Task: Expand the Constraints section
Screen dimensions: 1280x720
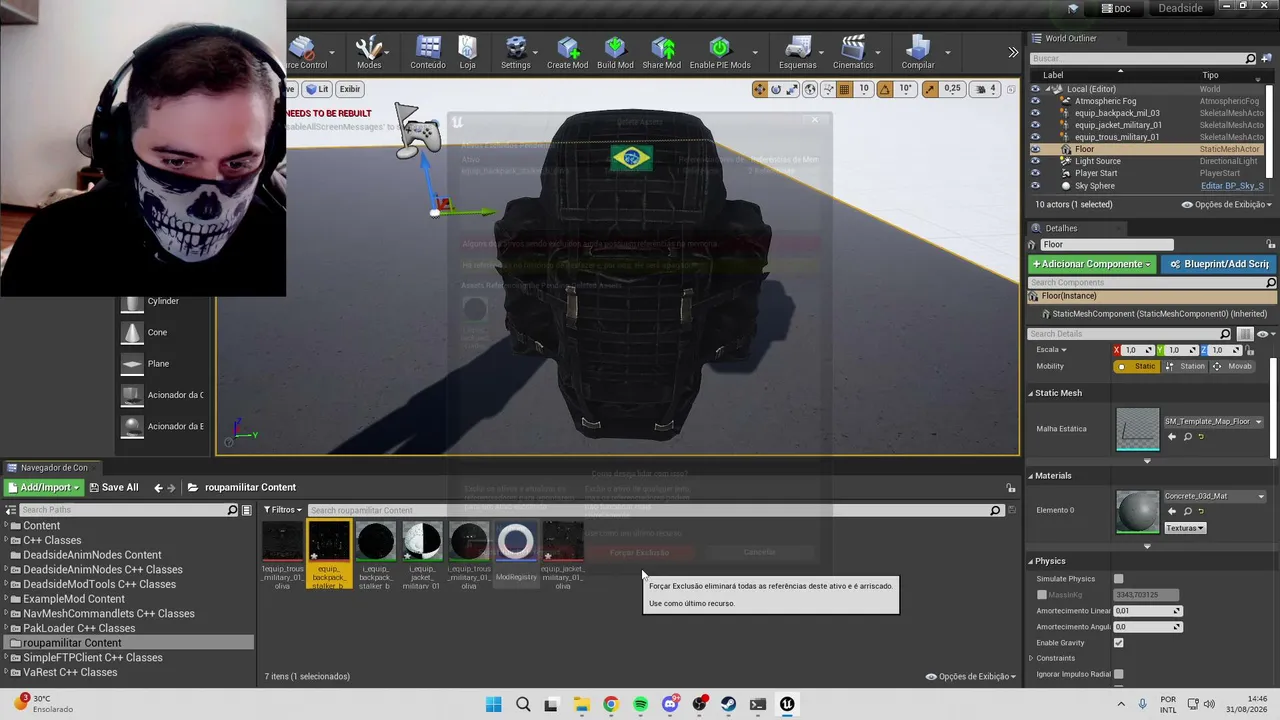Action: [1031, 658]
